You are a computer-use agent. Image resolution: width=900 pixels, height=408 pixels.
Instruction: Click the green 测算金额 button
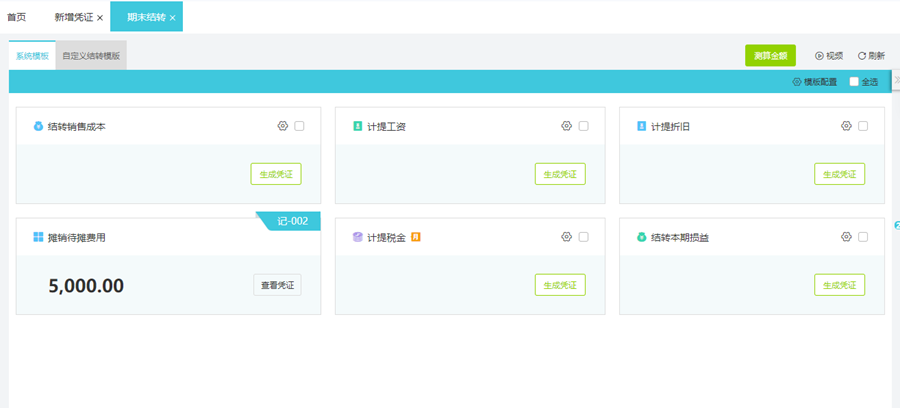coord(770,56)
